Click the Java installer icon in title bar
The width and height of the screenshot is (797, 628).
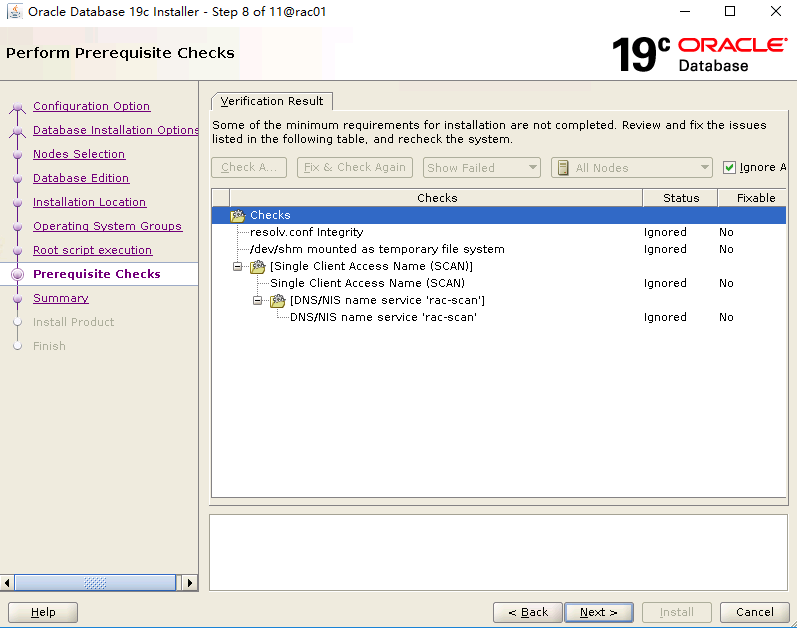point(15,11)
